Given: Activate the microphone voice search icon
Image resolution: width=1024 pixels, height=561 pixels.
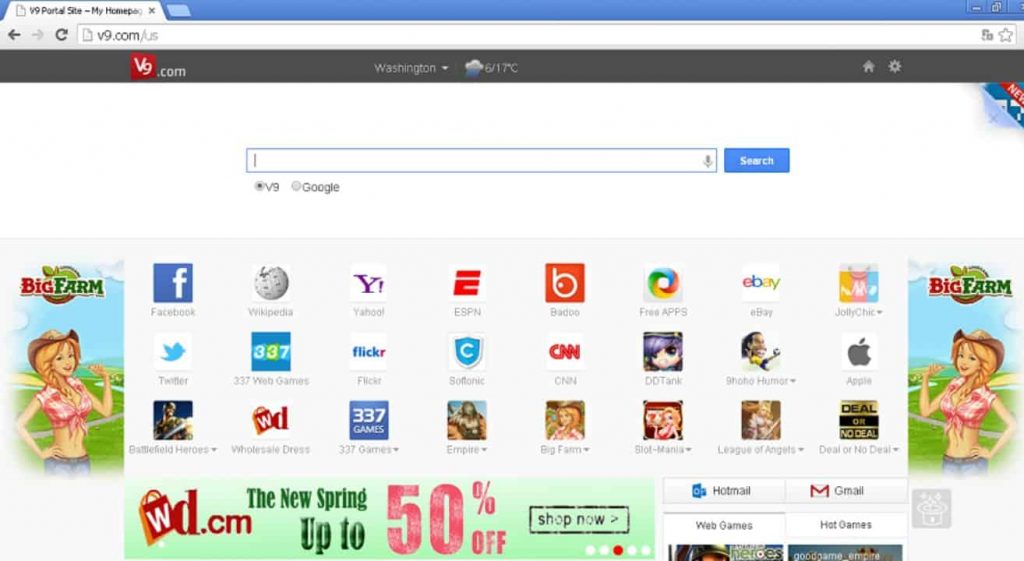Looking at the screenshot, I should click(x=707, y=161).
